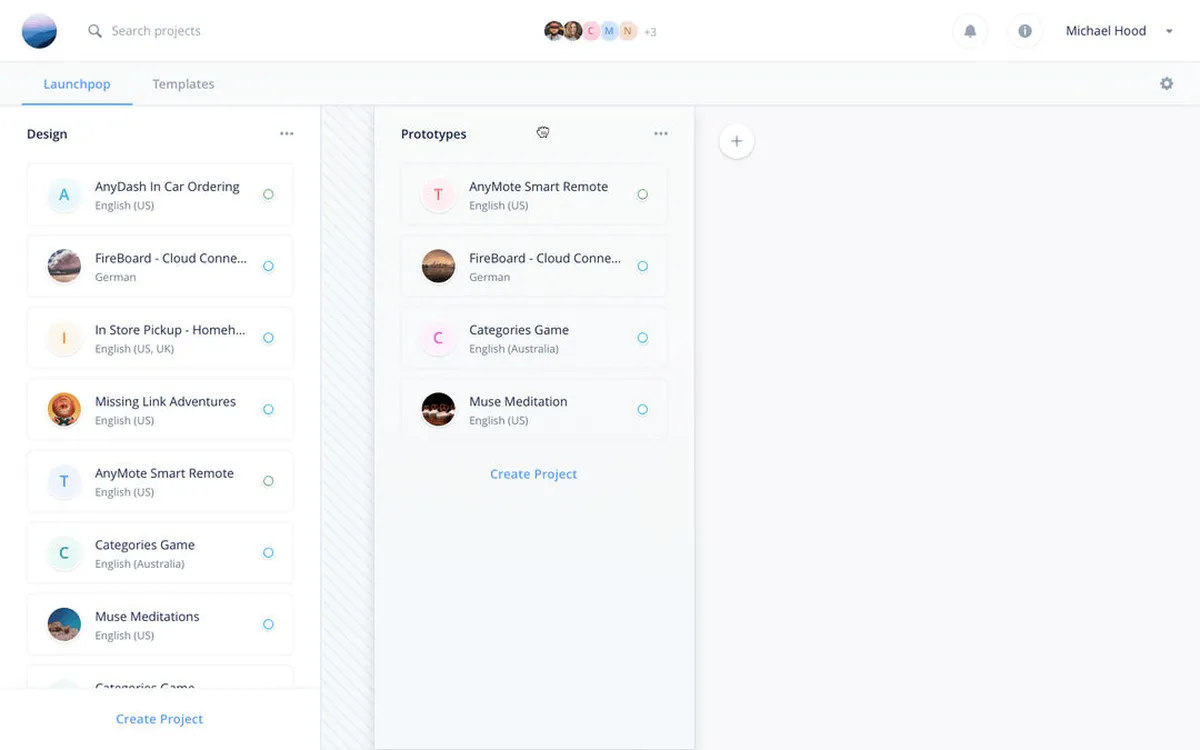Open the notifications bell
This screenshot has width=1200, height=750.
969,31
